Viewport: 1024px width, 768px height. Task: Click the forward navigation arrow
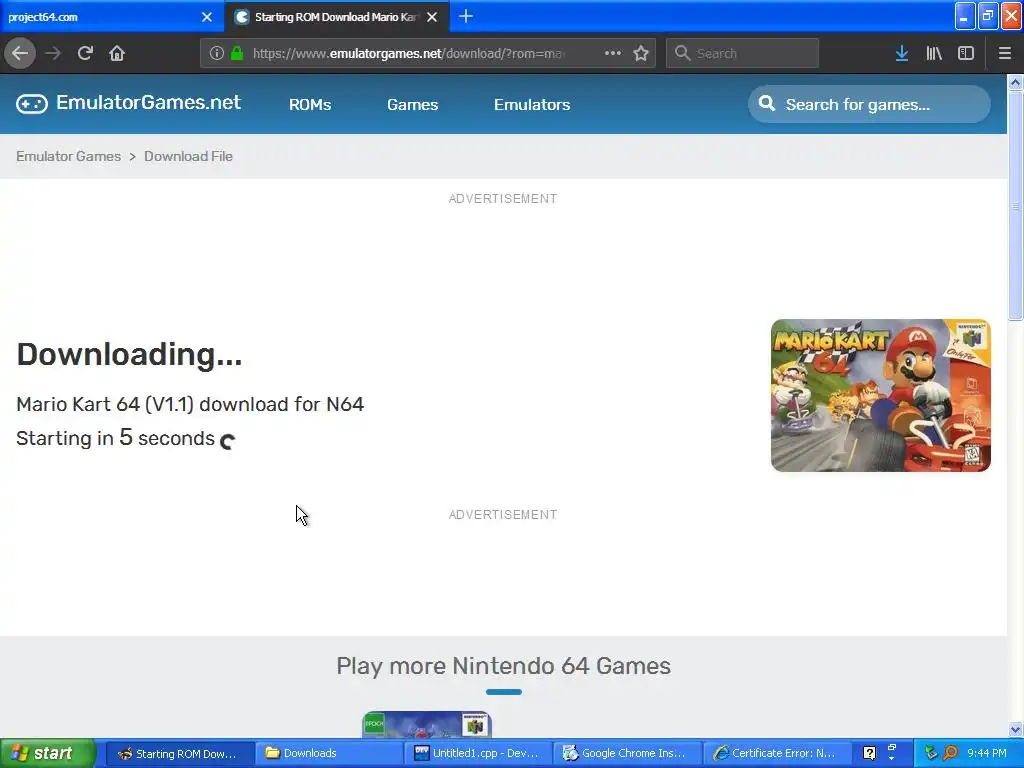pyautogui.click(x=53, y=53)
